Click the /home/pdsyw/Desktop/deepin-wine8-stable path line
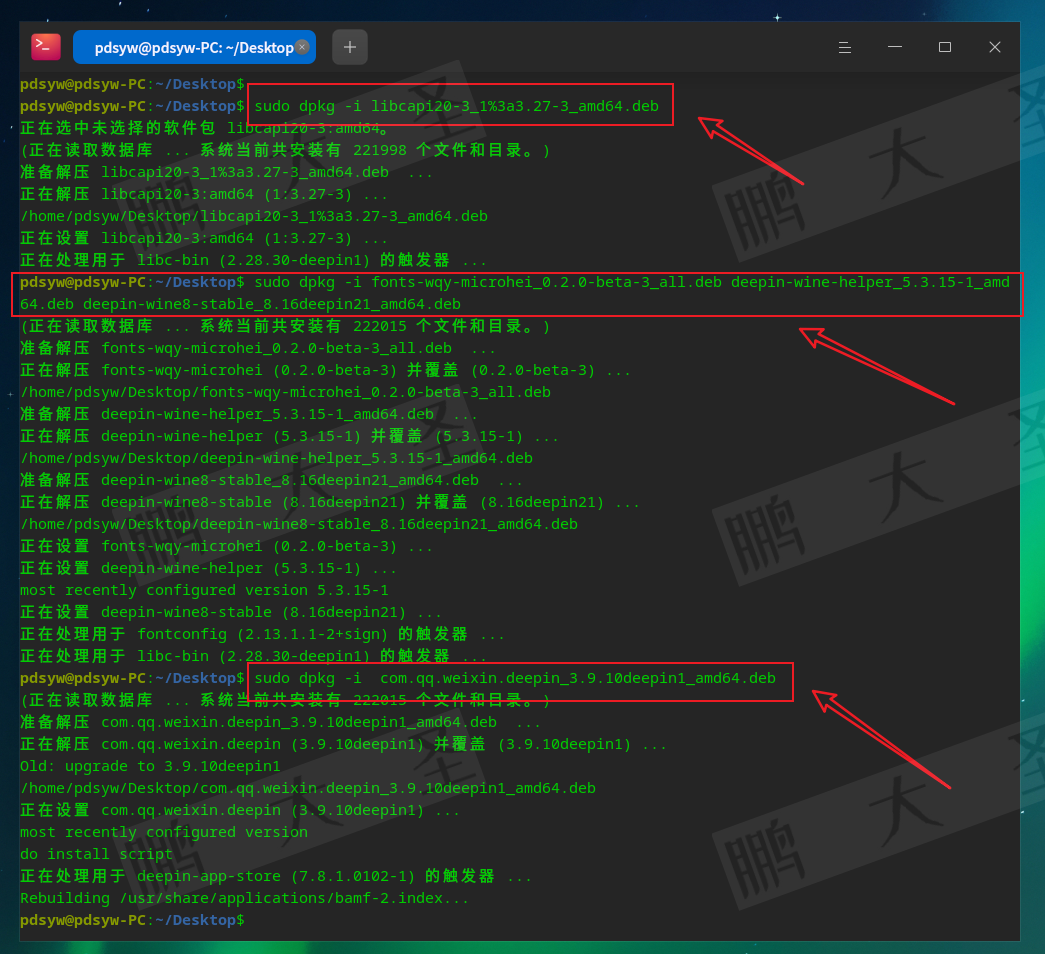Viewport: 1045px width, 954px height. [x=298, y=524]
